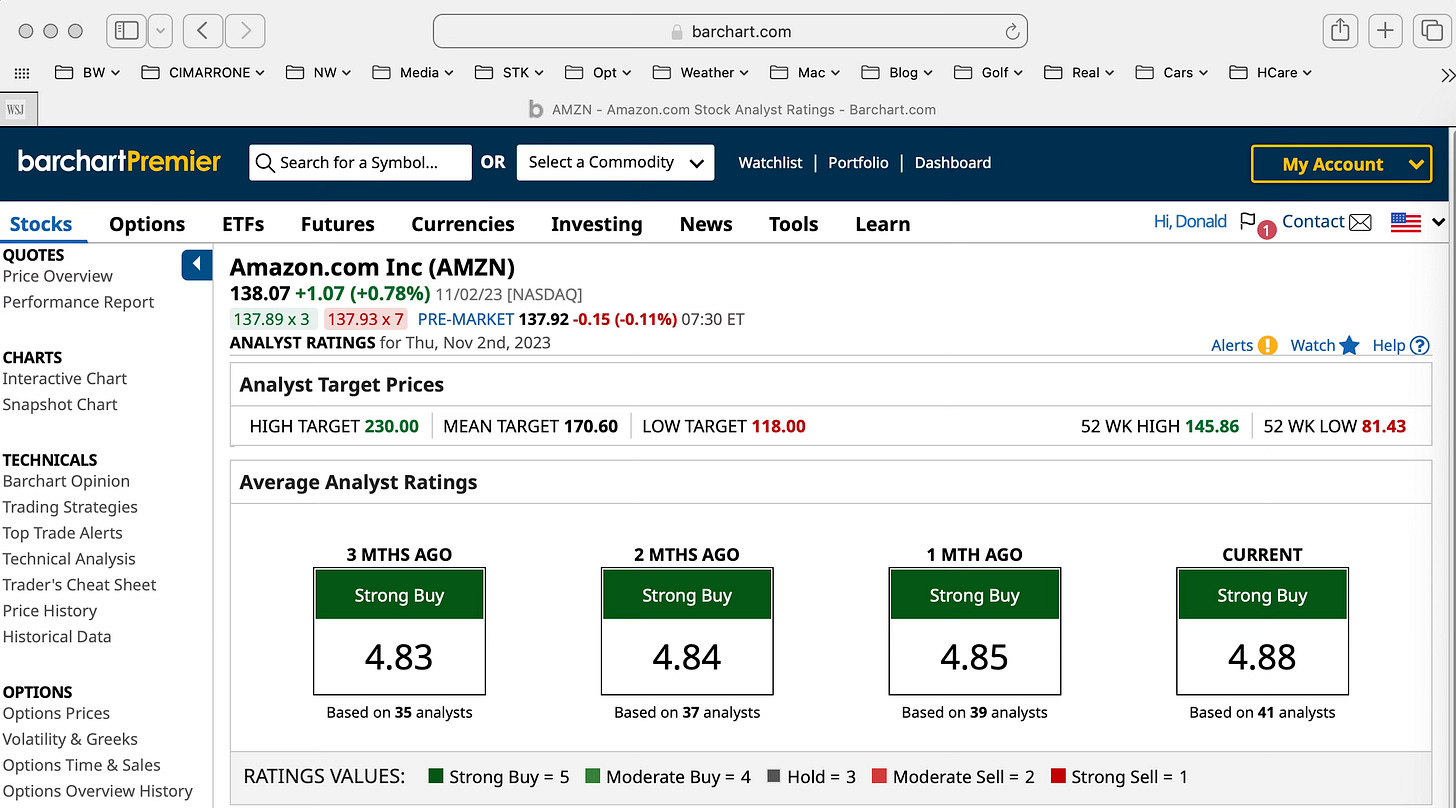Open Barchart Opinion in the sidebar
The width and height of the screenshot is (1456, 808).
(66, 481)
